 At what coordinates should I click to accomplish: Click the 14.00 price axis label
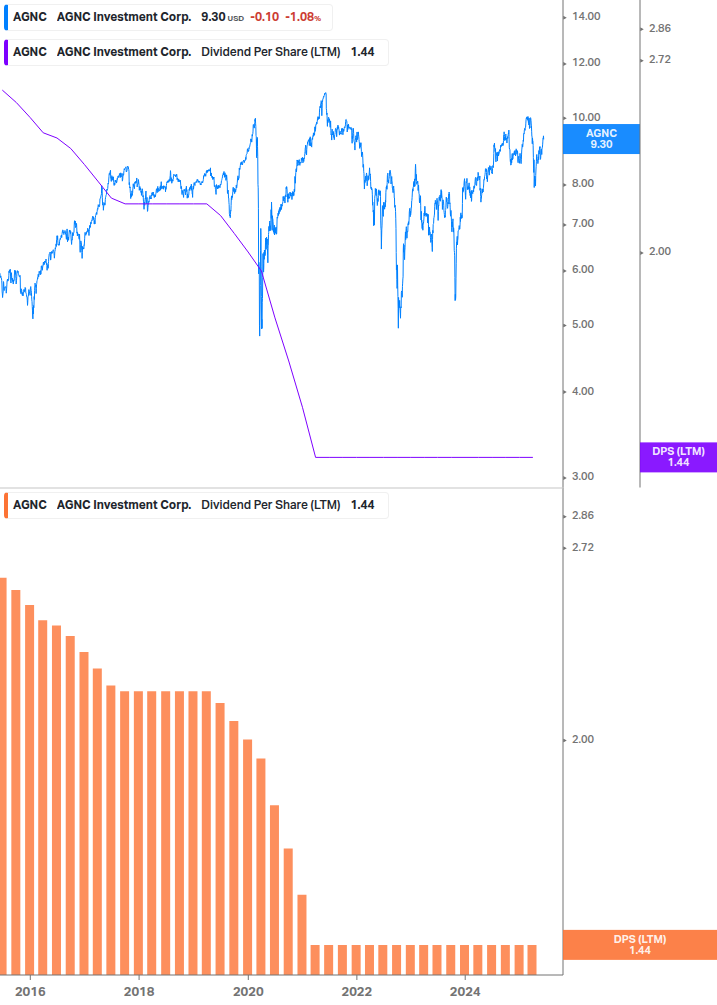coord(586,17)
